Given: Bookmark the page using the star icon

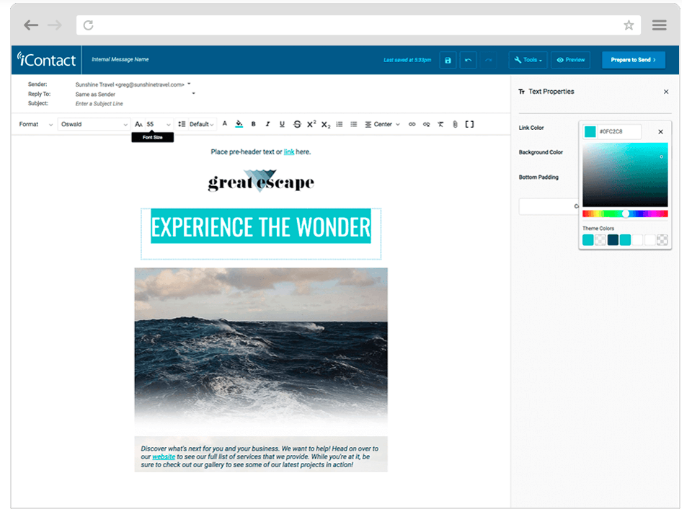Looking at the screenshot, I should click(629, 25).
